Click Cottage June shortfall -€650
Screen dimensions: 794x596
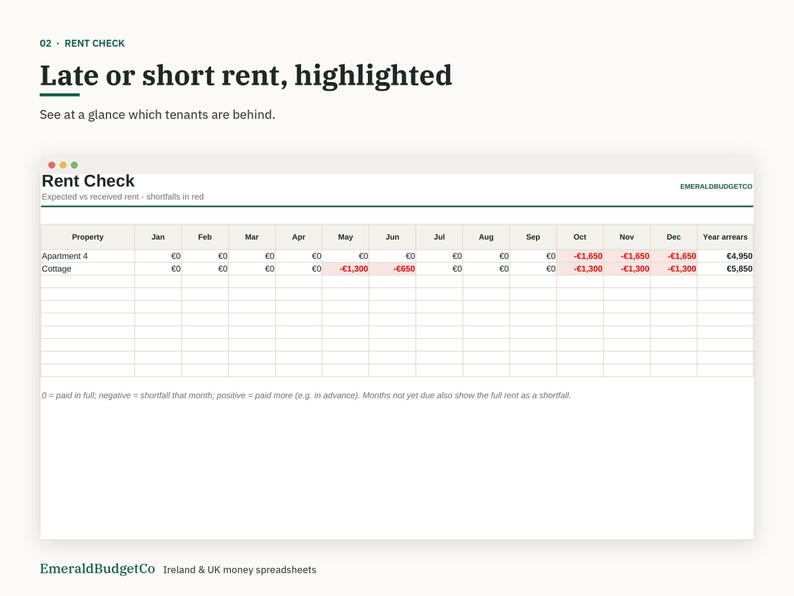pos(392,269)
